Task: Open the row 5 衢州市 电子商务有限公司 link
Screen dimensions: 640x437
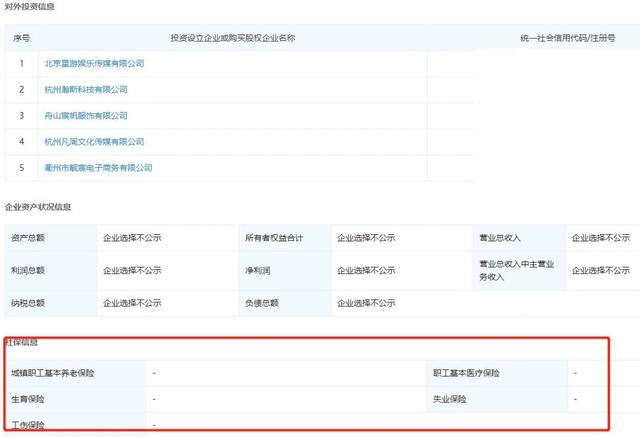Action: tap(98, 168)
